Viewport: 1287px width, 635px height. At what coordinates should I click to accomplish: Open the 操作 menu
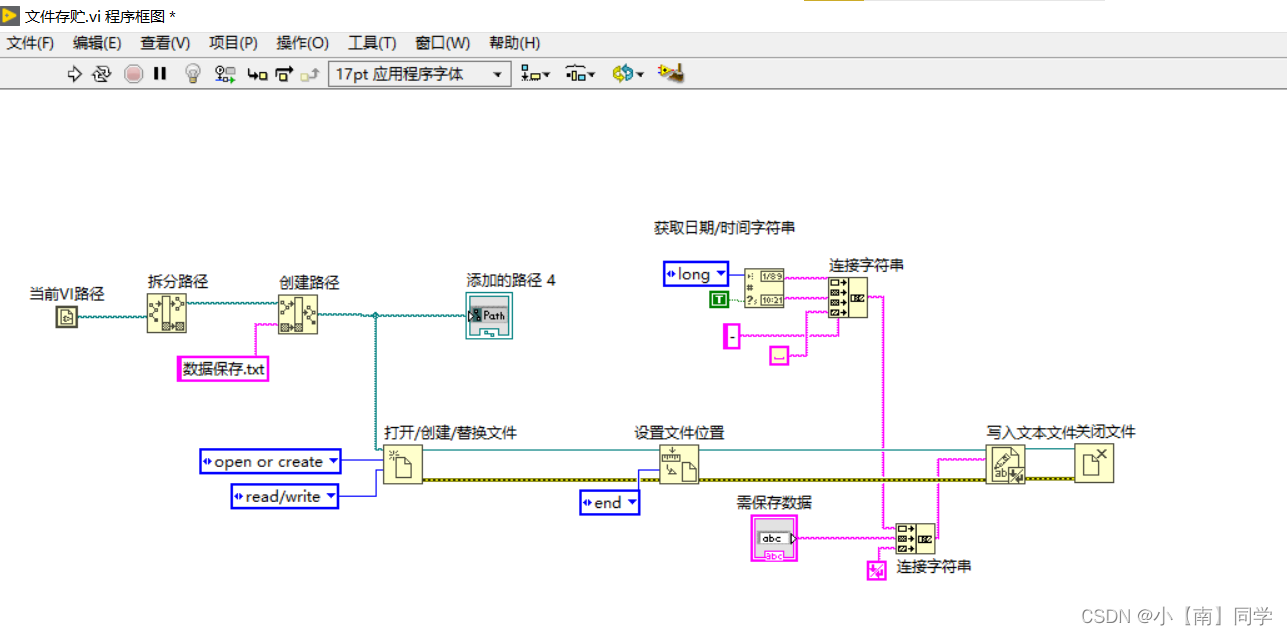point(302,42)
